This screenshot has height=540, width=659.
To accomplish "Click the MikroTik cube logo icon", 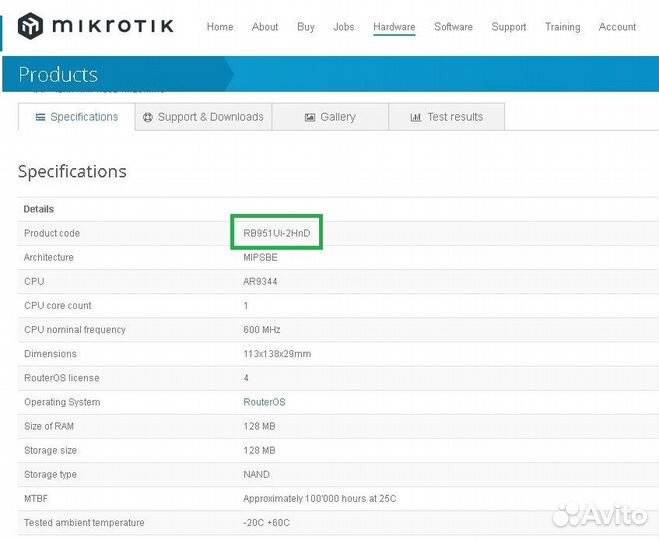I will [30, 26].
